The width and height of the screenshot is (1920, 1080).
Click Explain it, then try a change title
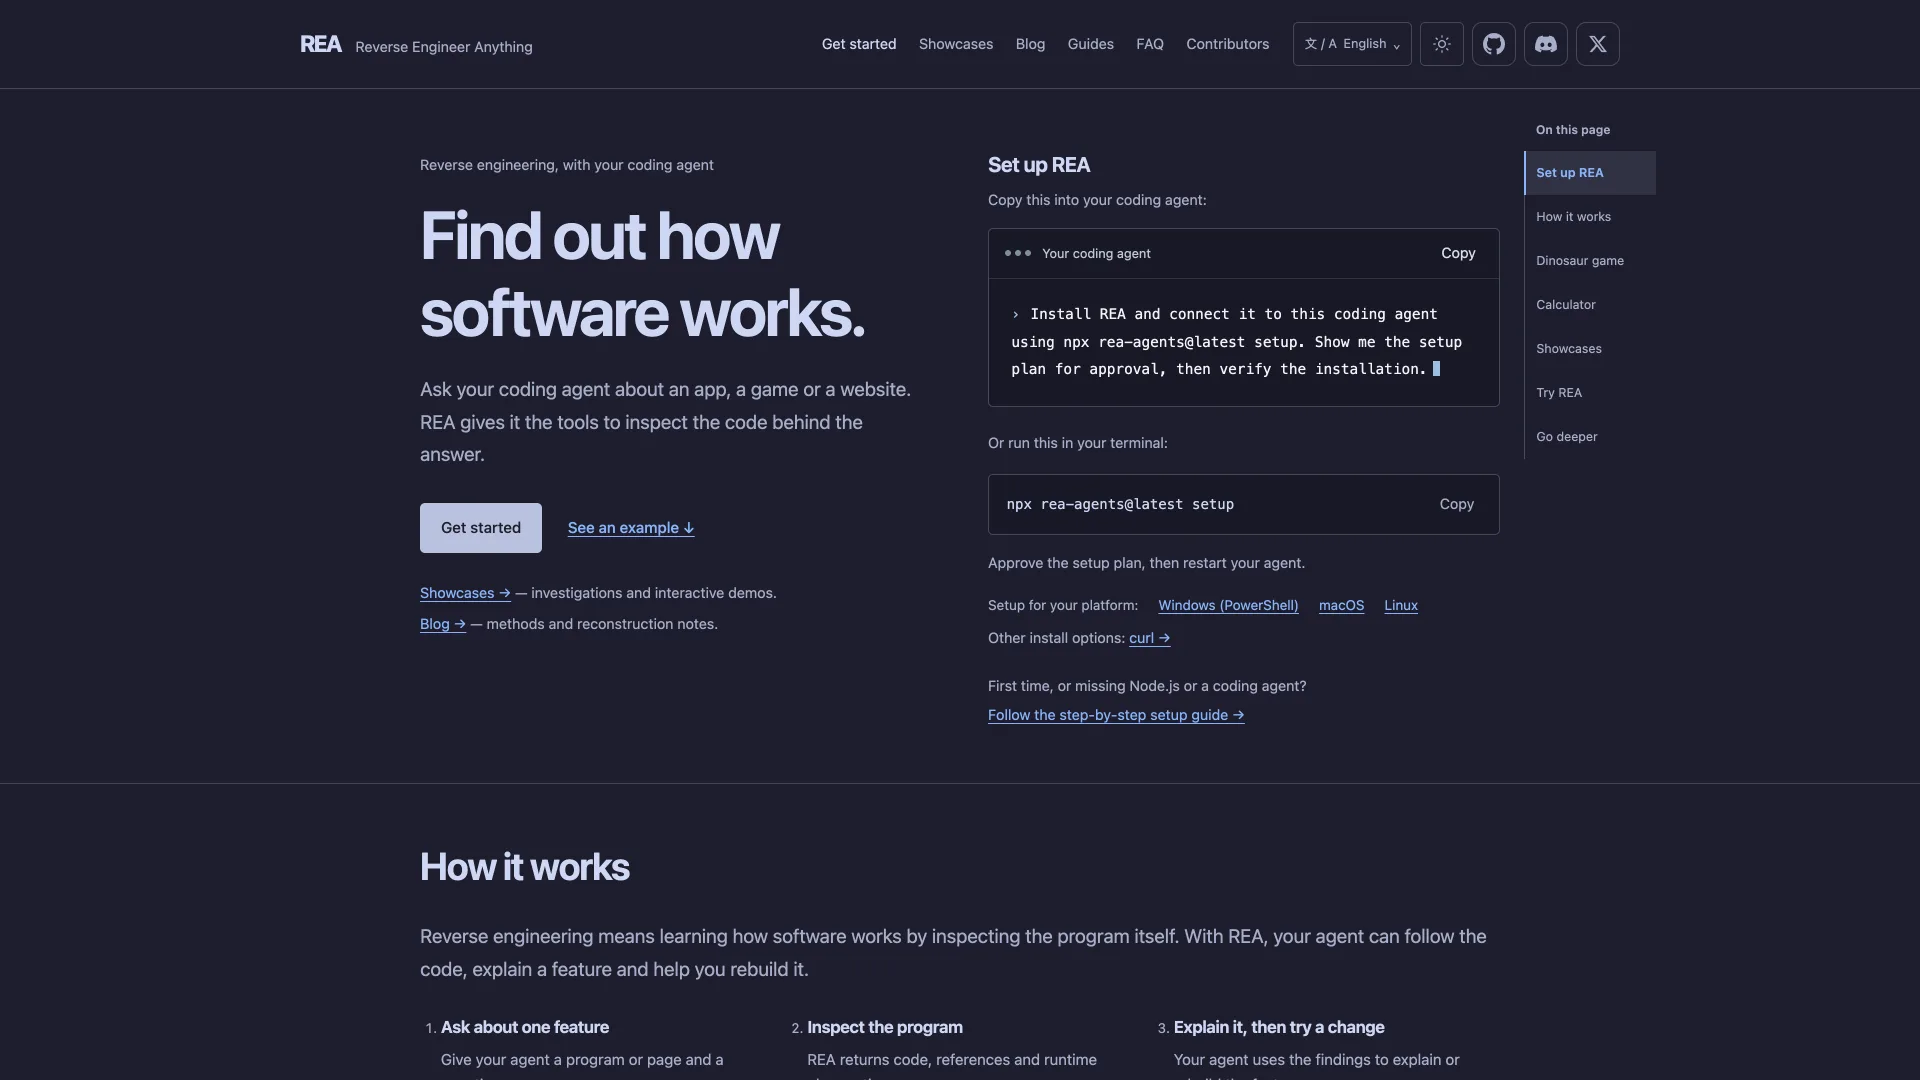(1279, 1027)
